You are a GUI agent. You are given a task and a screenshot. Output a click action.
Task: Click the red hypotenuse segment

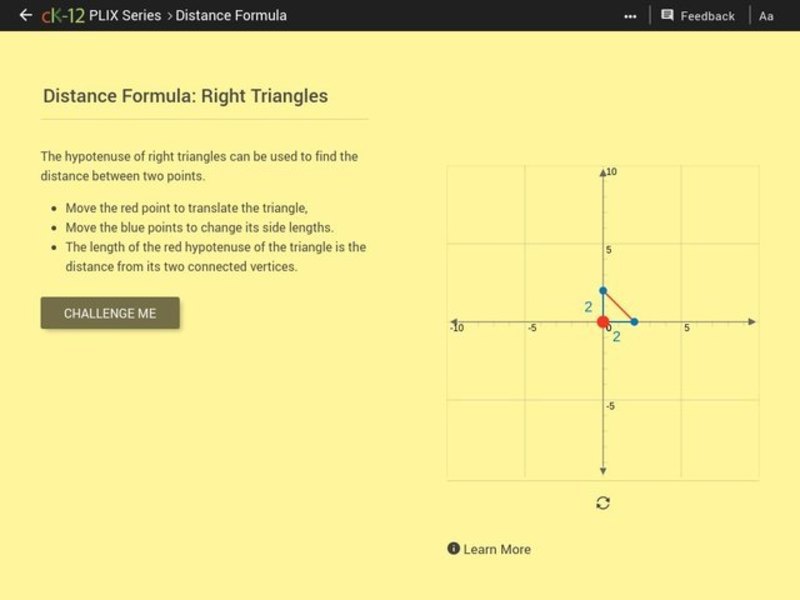coord(617,305)
